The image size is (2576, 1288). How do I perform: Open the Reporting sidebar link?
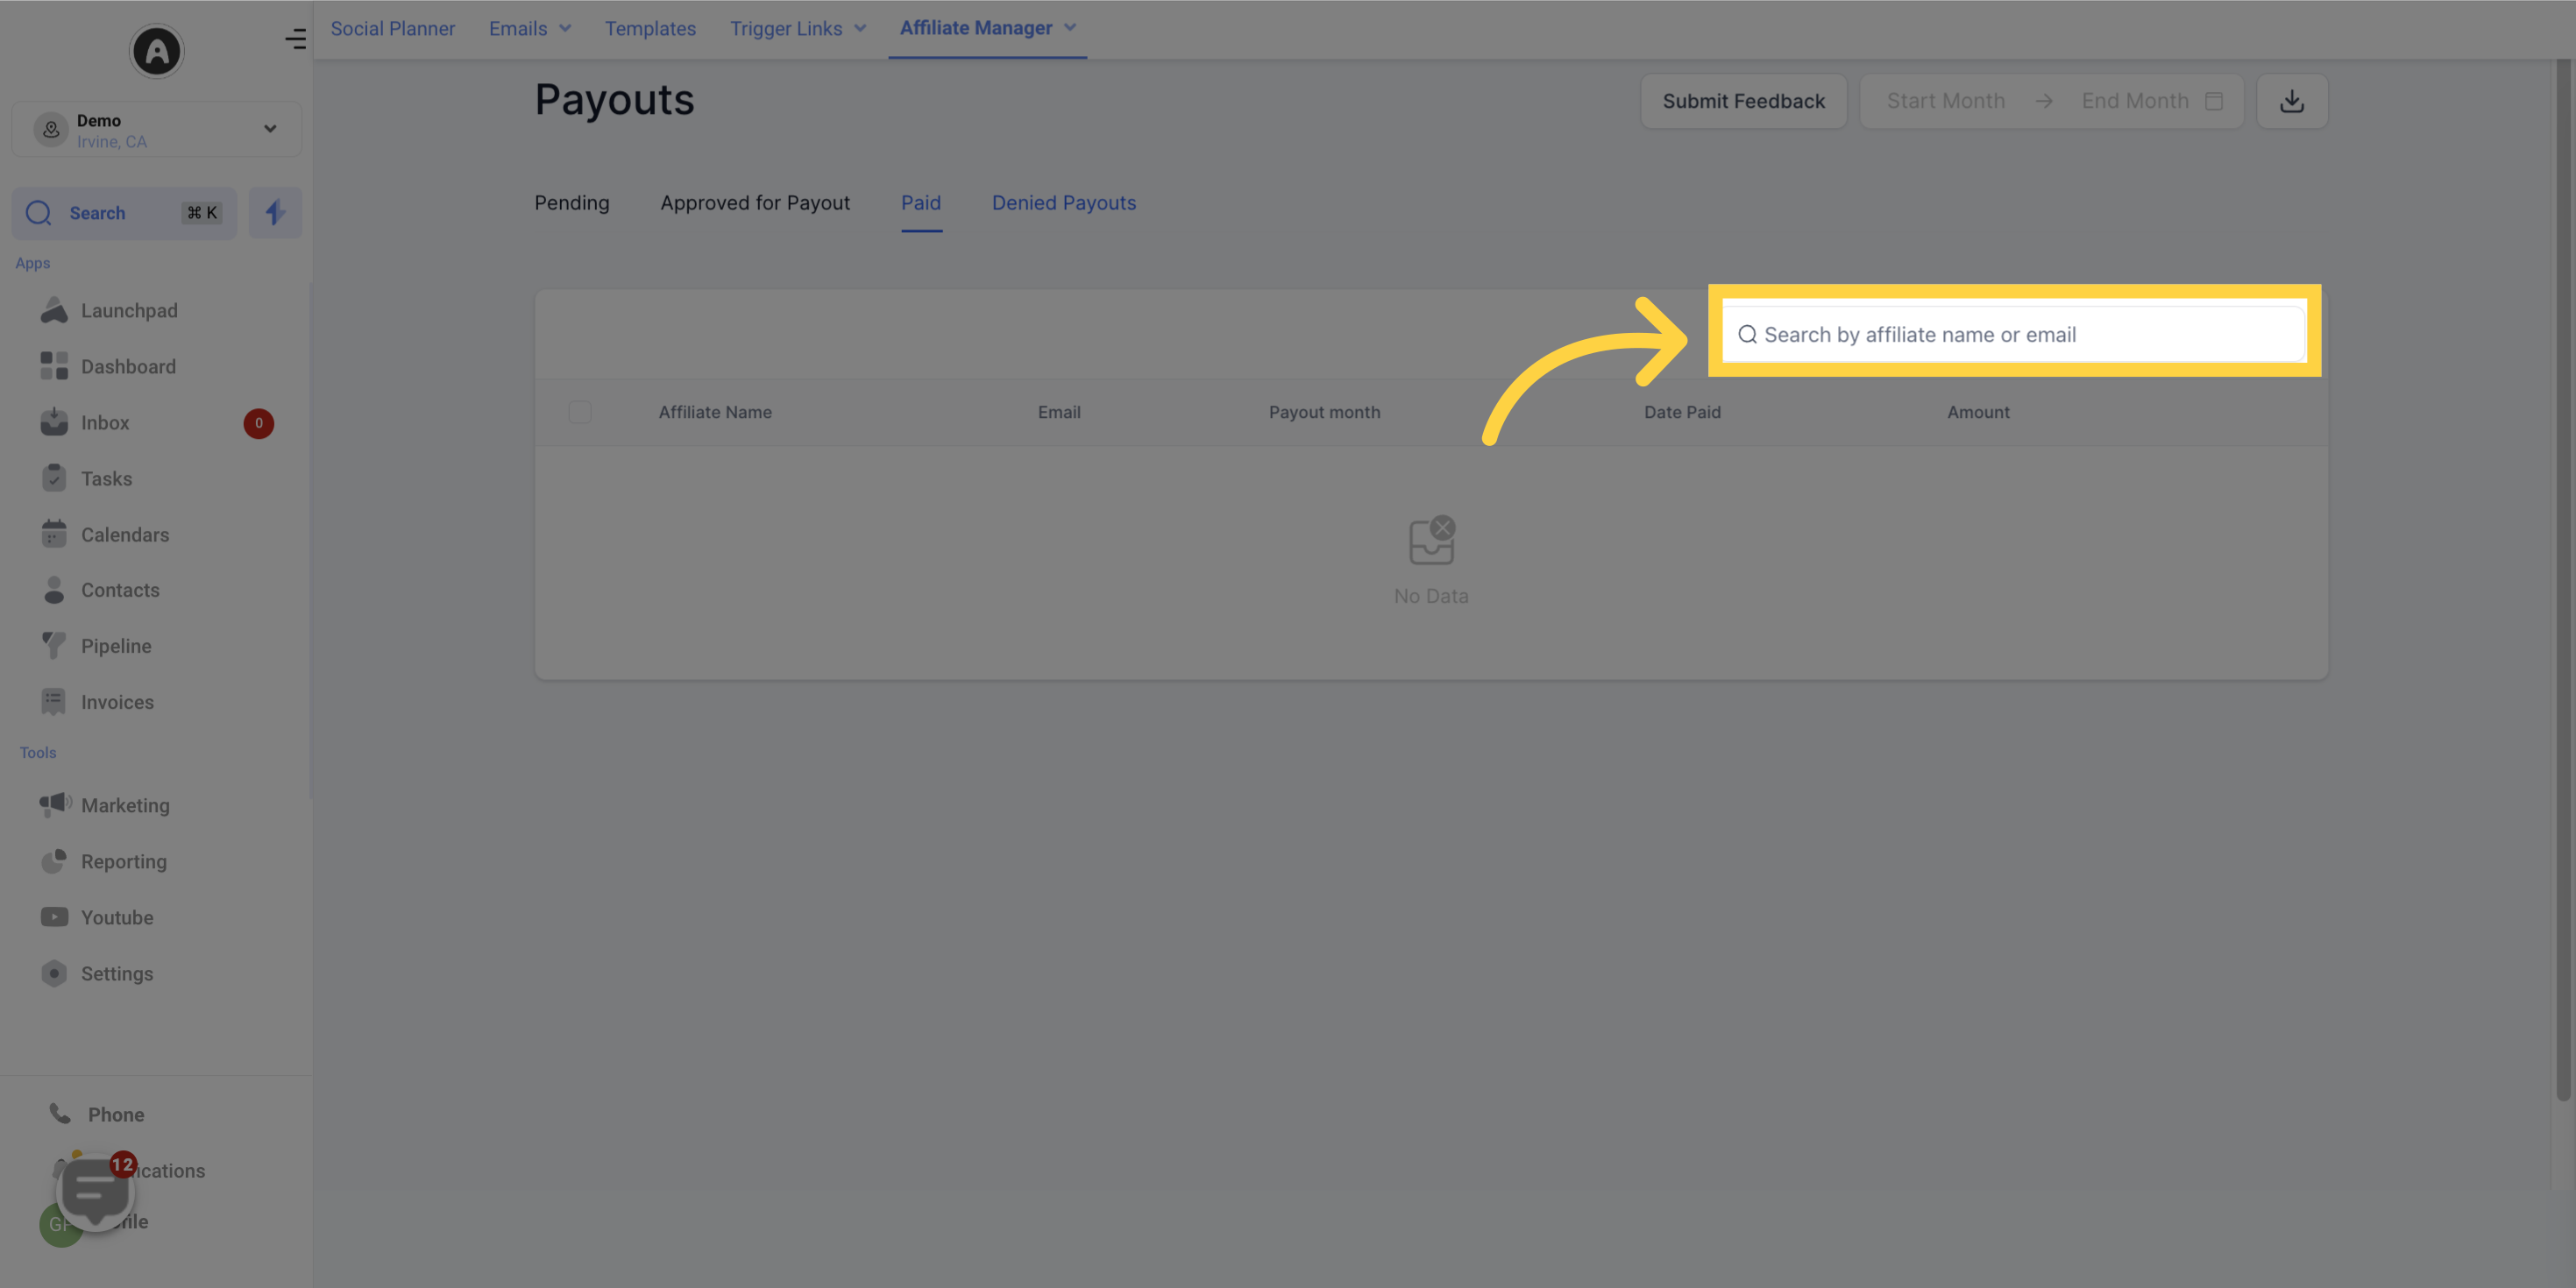[124, 861]
